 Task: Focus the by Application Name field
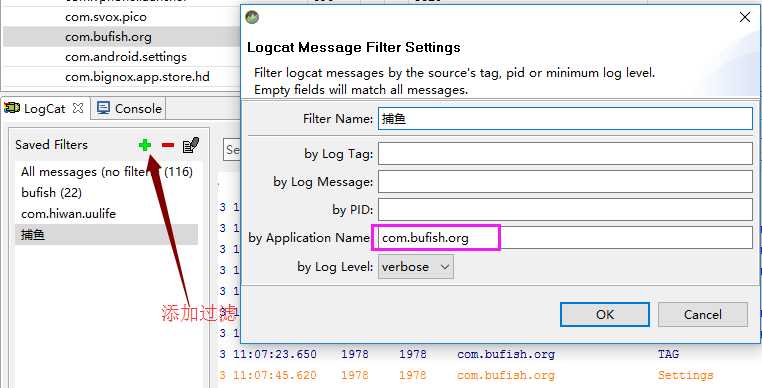(x=565, y=238)
